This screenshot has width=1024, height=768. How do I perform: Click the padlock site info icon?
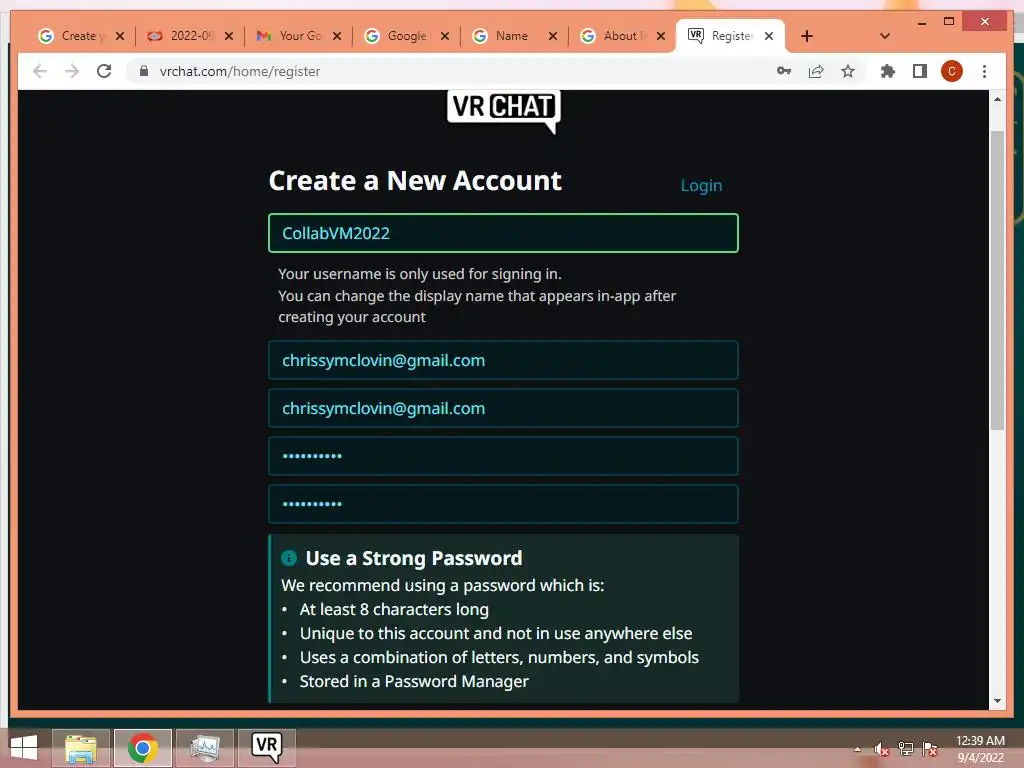[144, 71]
